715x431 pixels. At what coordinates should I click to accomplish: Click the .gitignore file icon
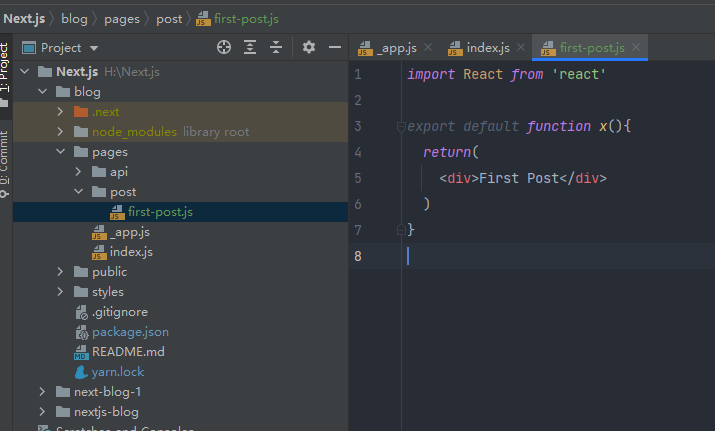click(81, 312)
